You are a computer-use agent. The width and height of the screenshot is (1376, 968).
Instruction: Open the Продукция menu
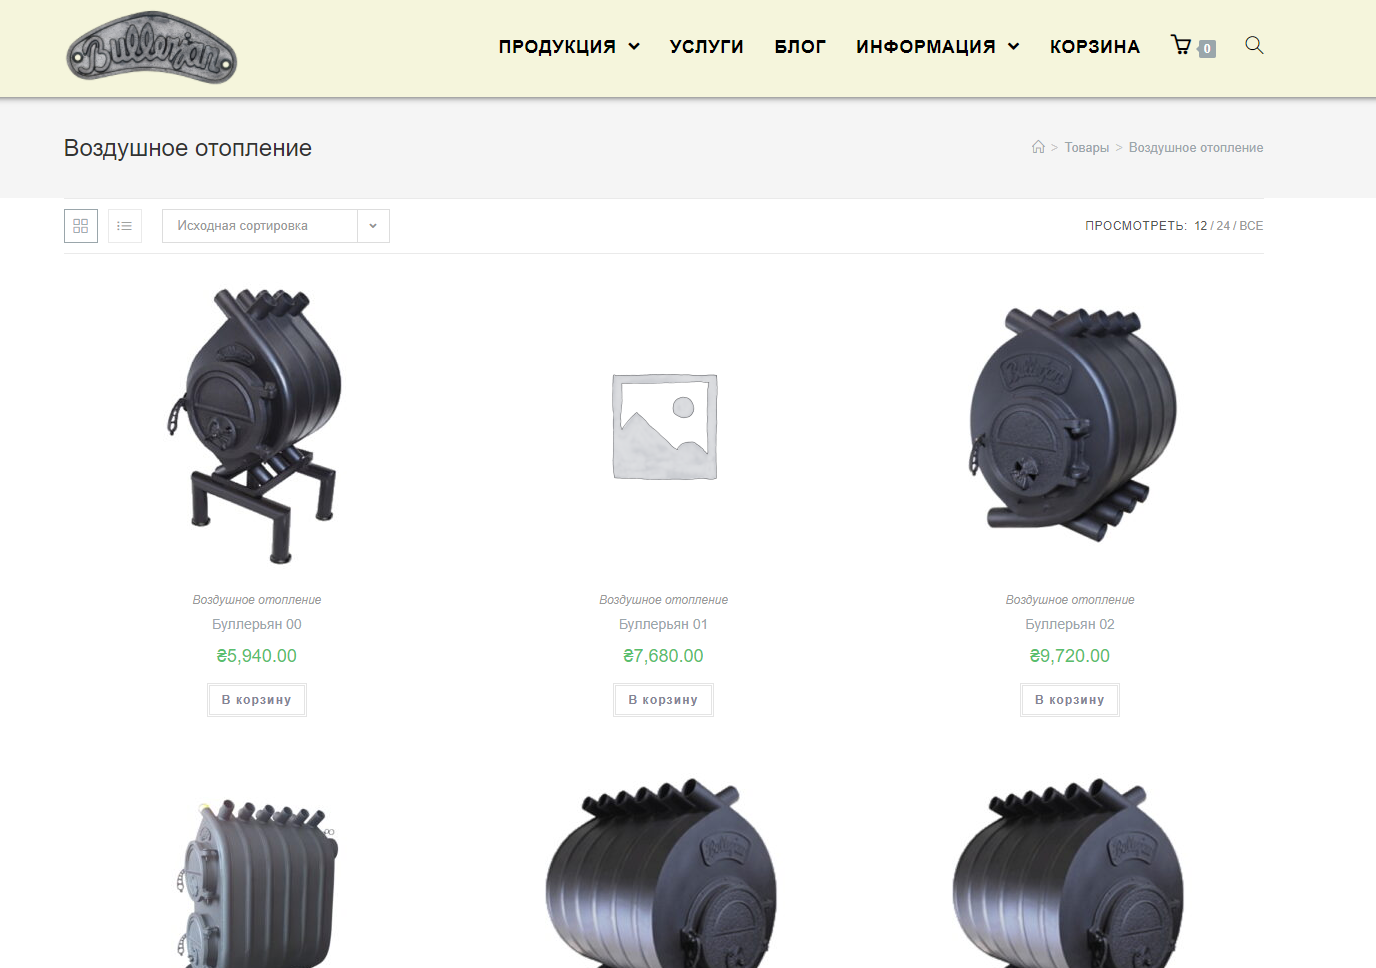[569, 46]
